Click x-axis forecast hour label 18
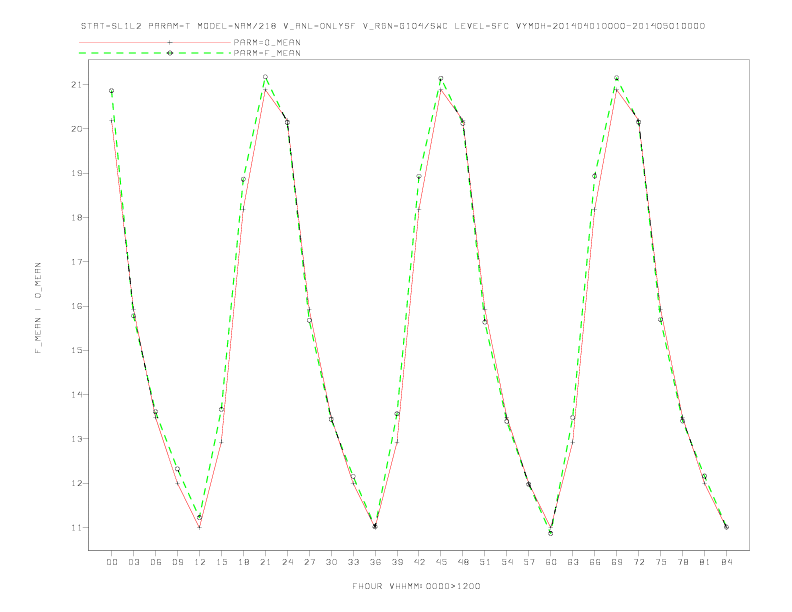 click(243, 562)
